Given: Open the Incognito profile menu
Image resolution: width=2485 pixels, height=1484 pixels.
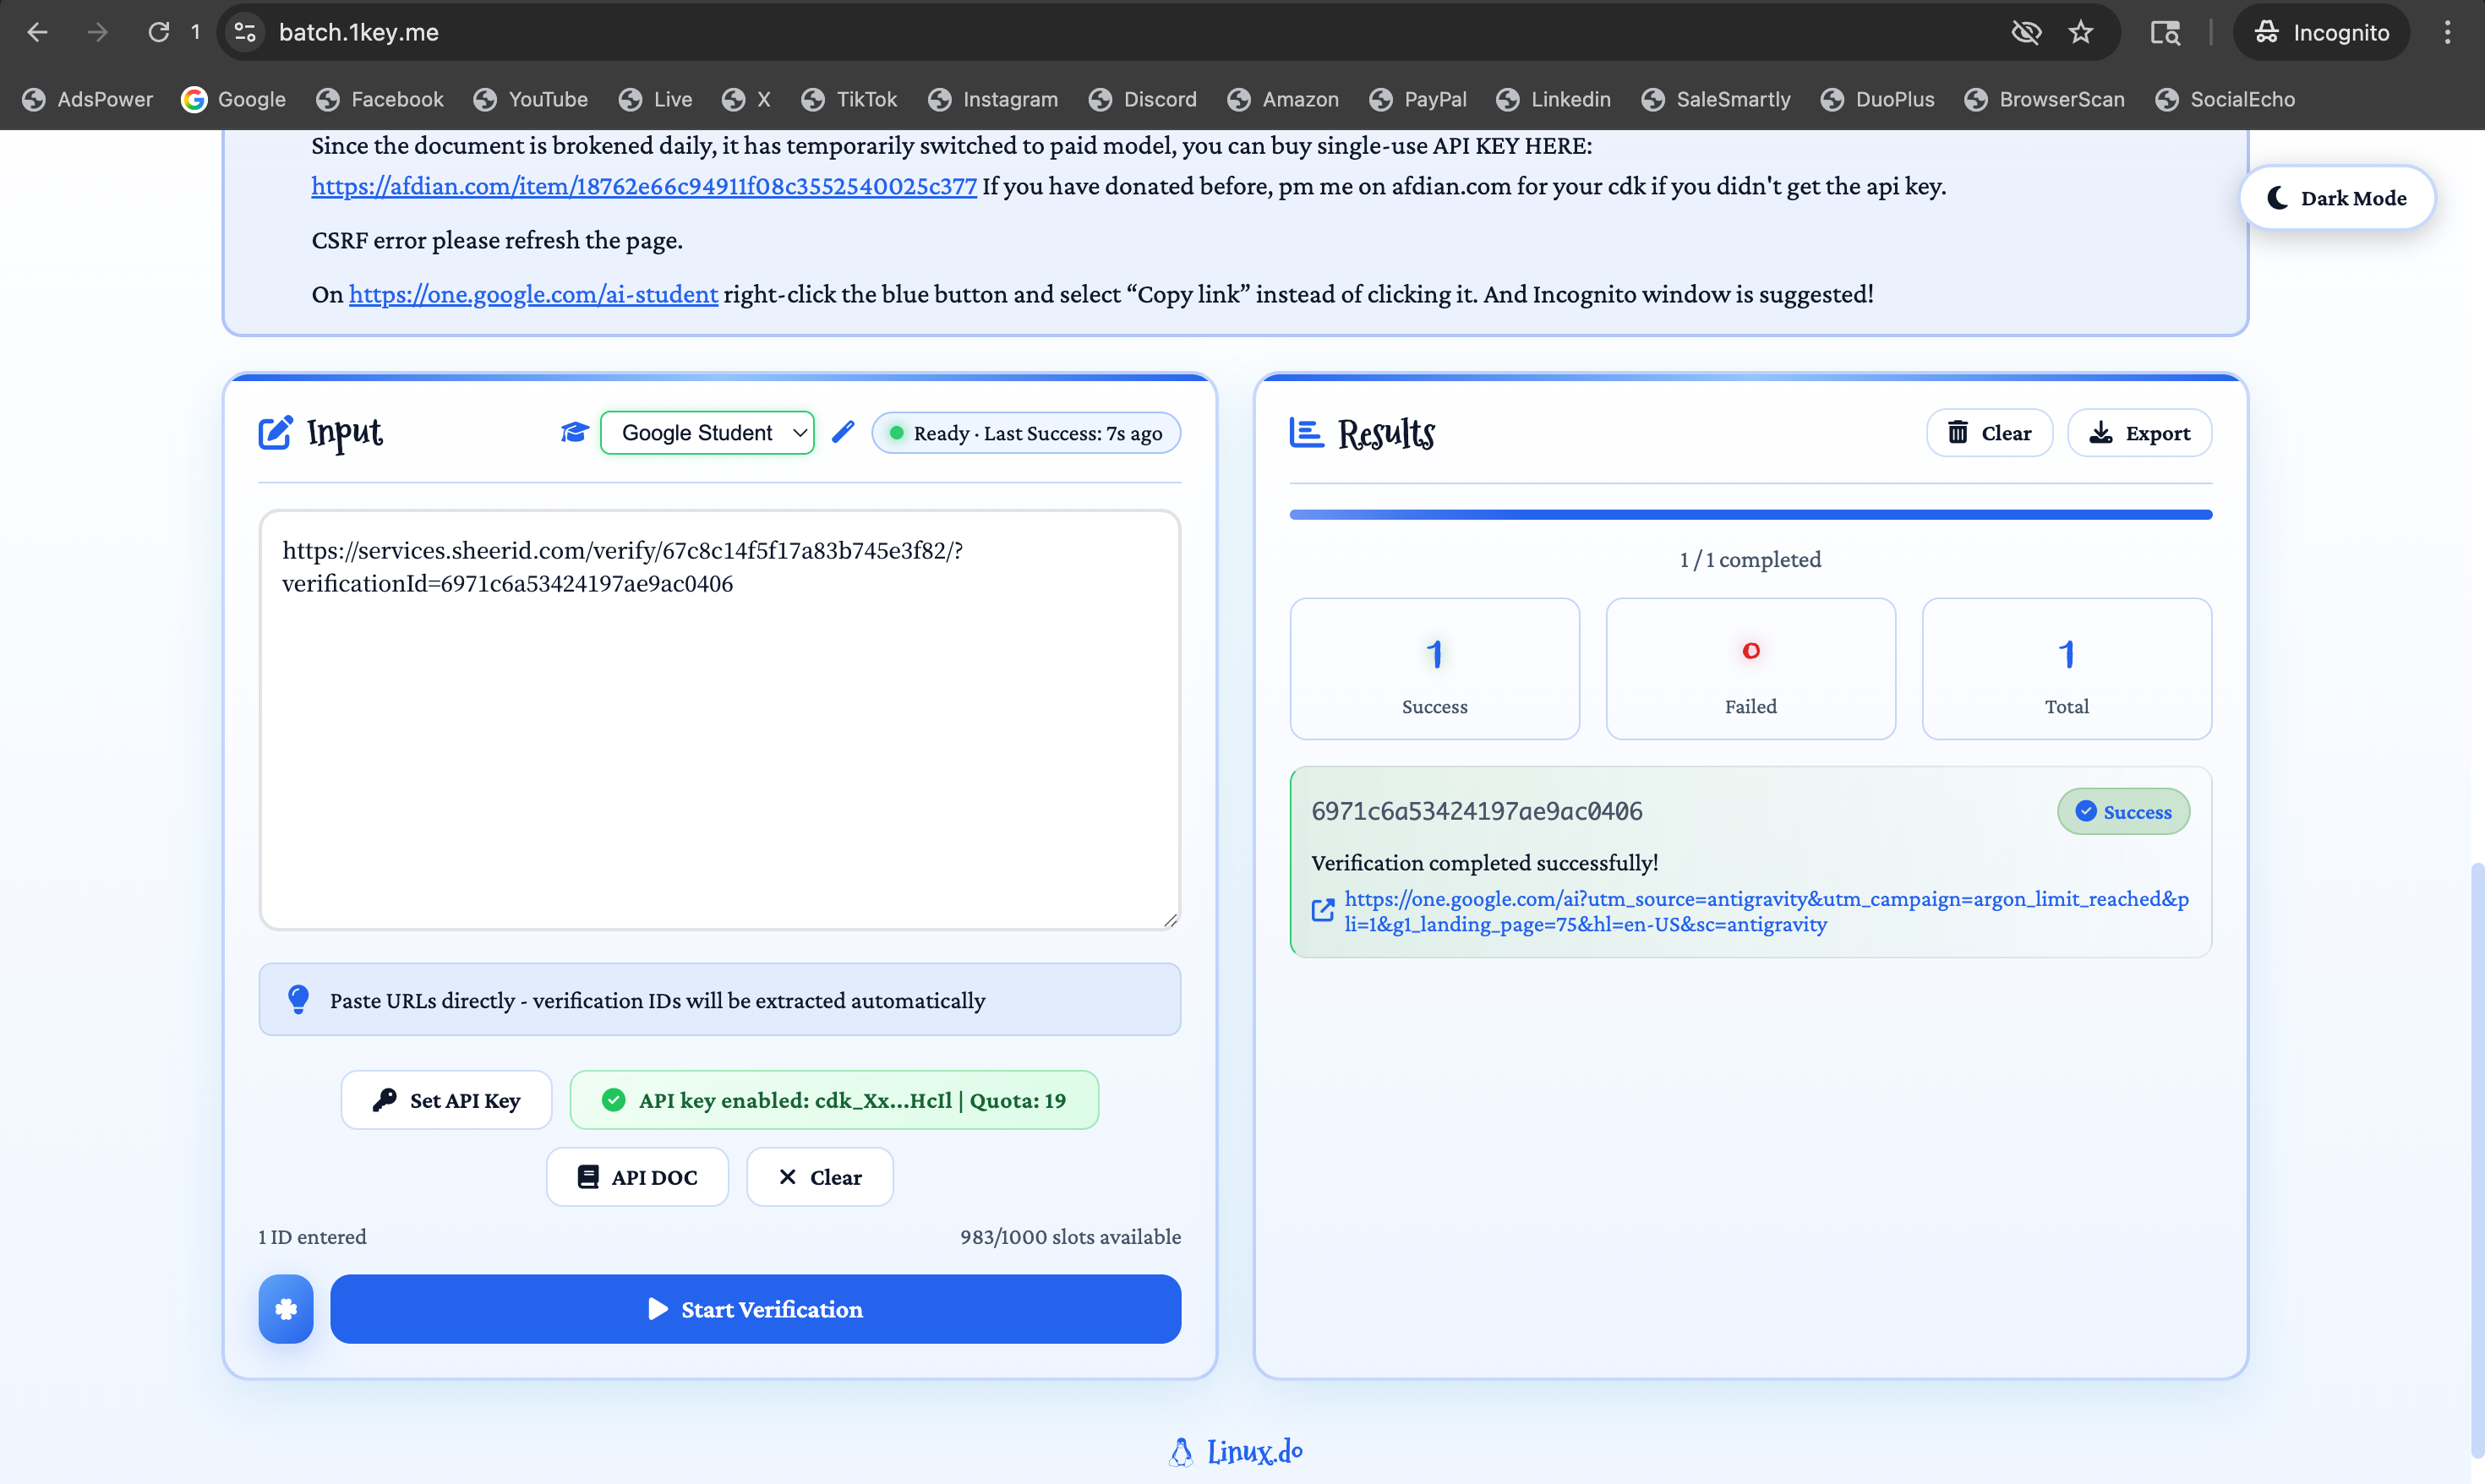Looking at the screenshot, I should 2322,32.
